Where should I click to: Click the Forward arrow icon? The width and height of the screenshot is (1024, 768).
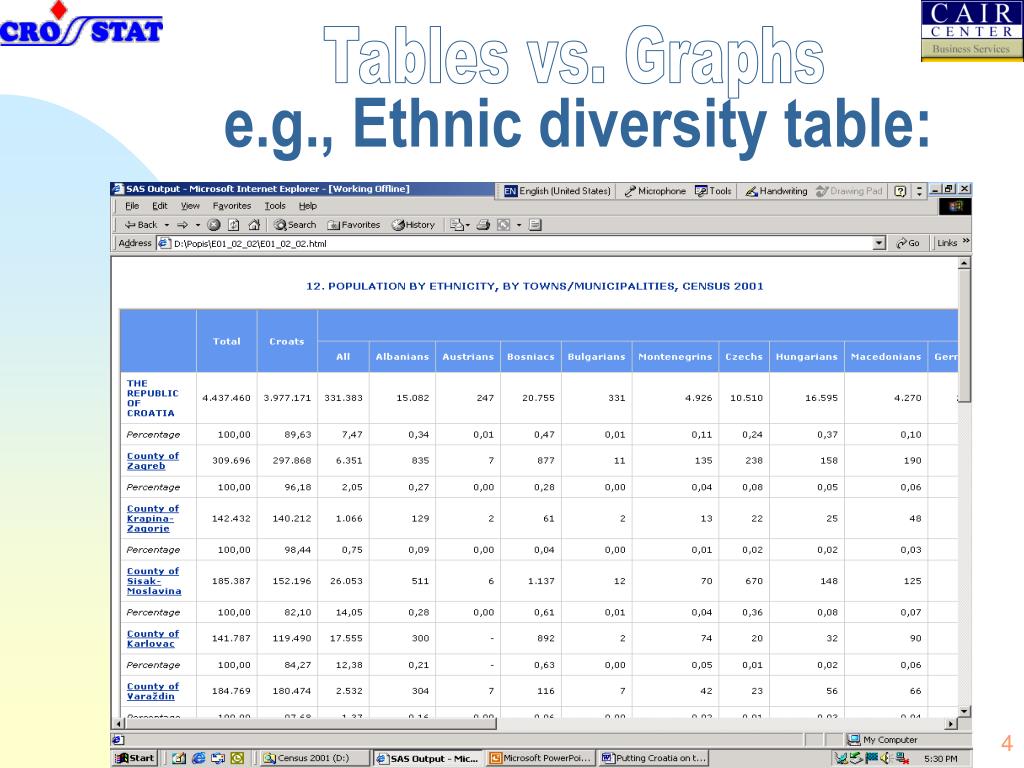coord(183,225)
